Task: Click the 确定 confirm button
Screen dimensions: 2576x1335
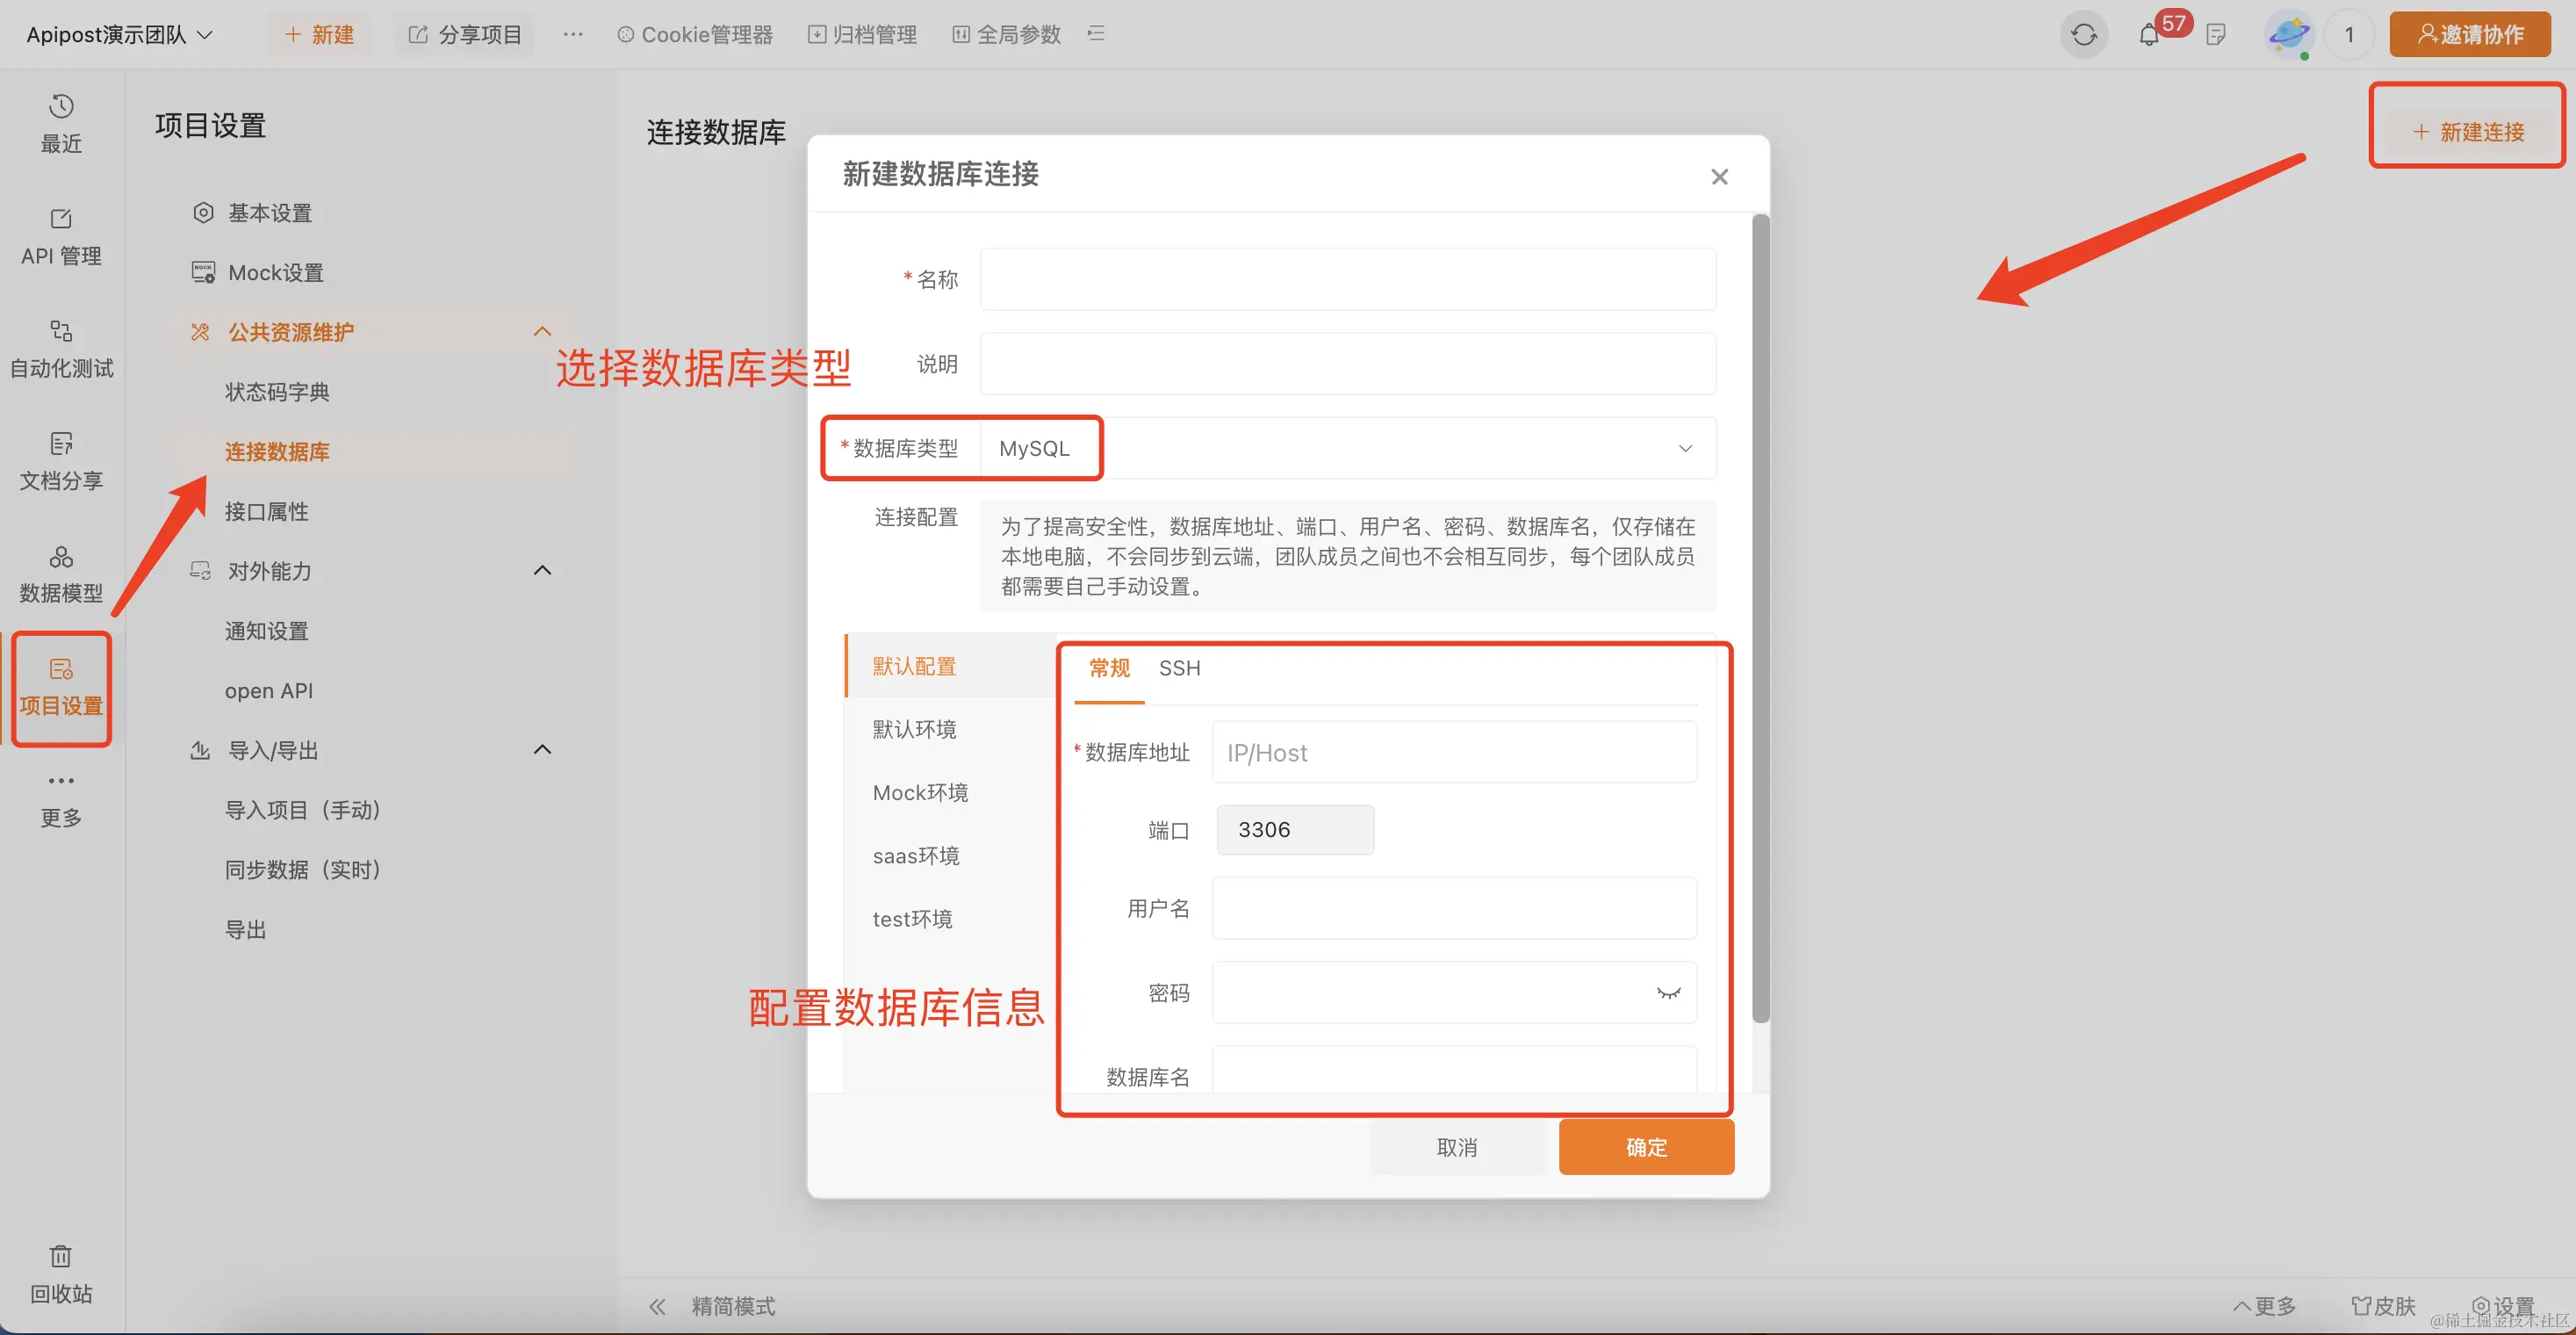Action: pyautogui.click(x=1645, y=1147)
